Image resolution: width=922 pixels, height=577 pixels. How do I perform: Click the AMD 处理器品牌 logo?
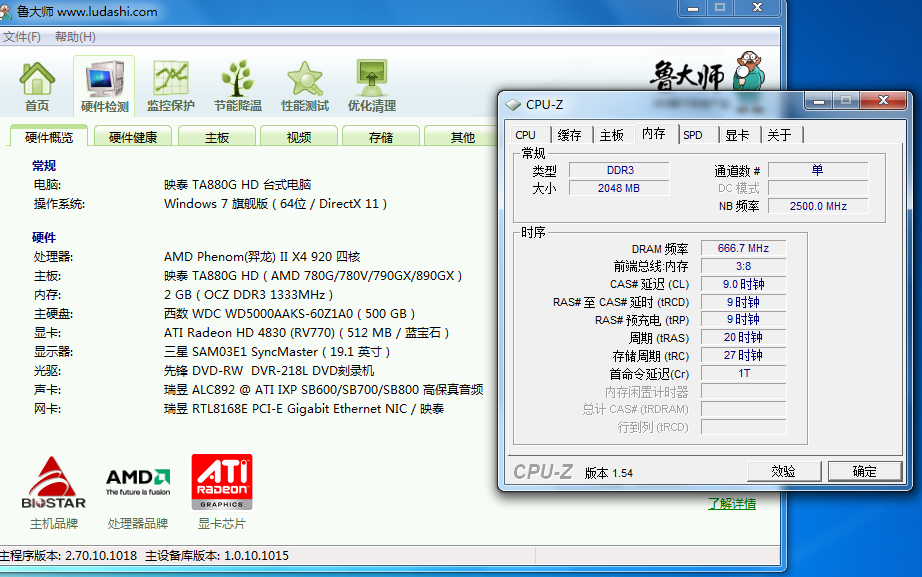[138, 482]
